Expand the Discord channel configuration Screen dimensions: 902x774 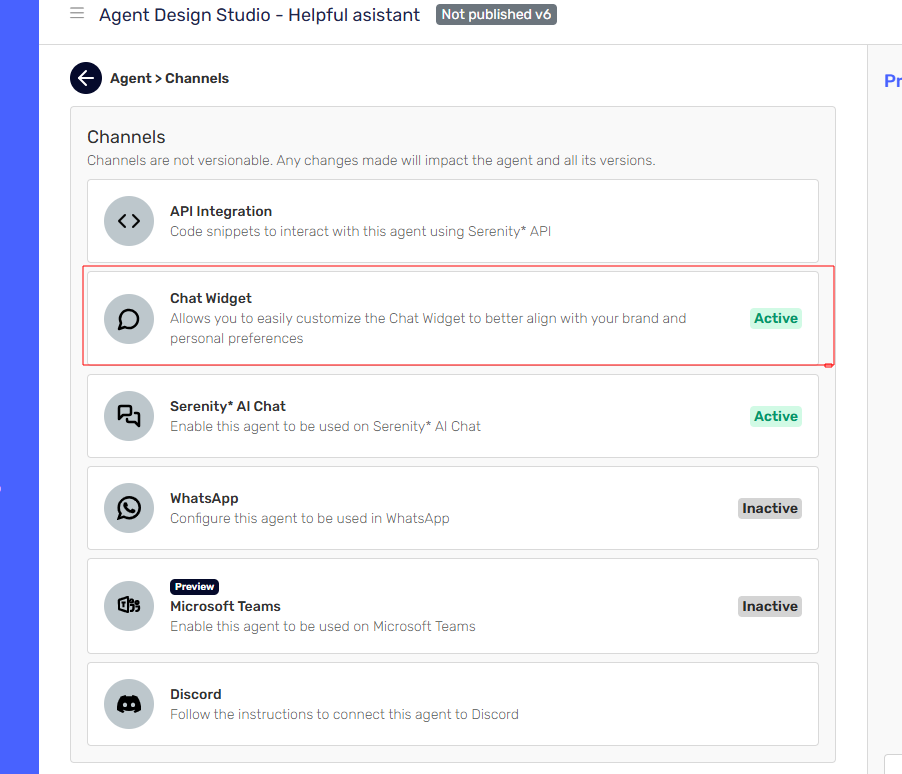450,704
